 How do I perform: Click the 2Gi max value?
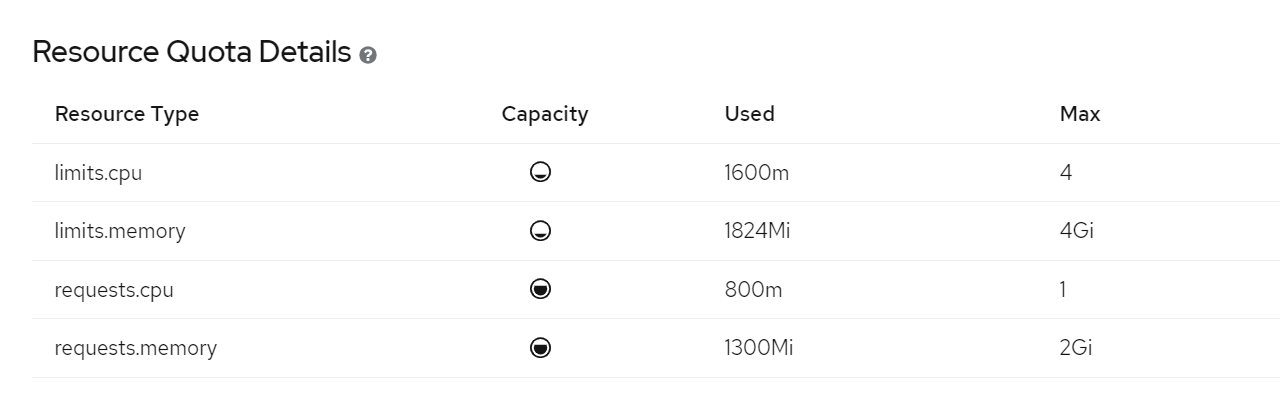pos(1077,348)
